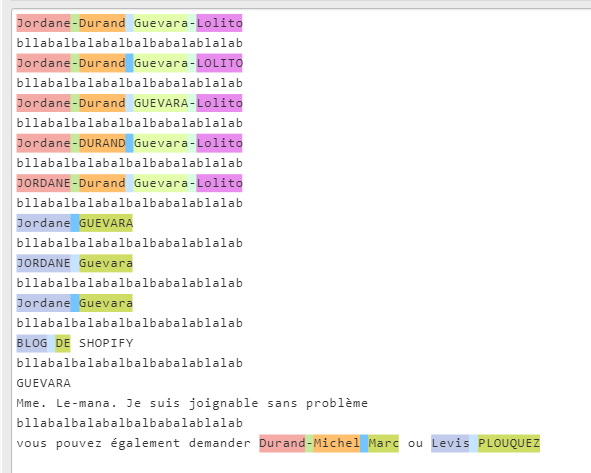Click the word "demander"

click(x=219, y=443)
